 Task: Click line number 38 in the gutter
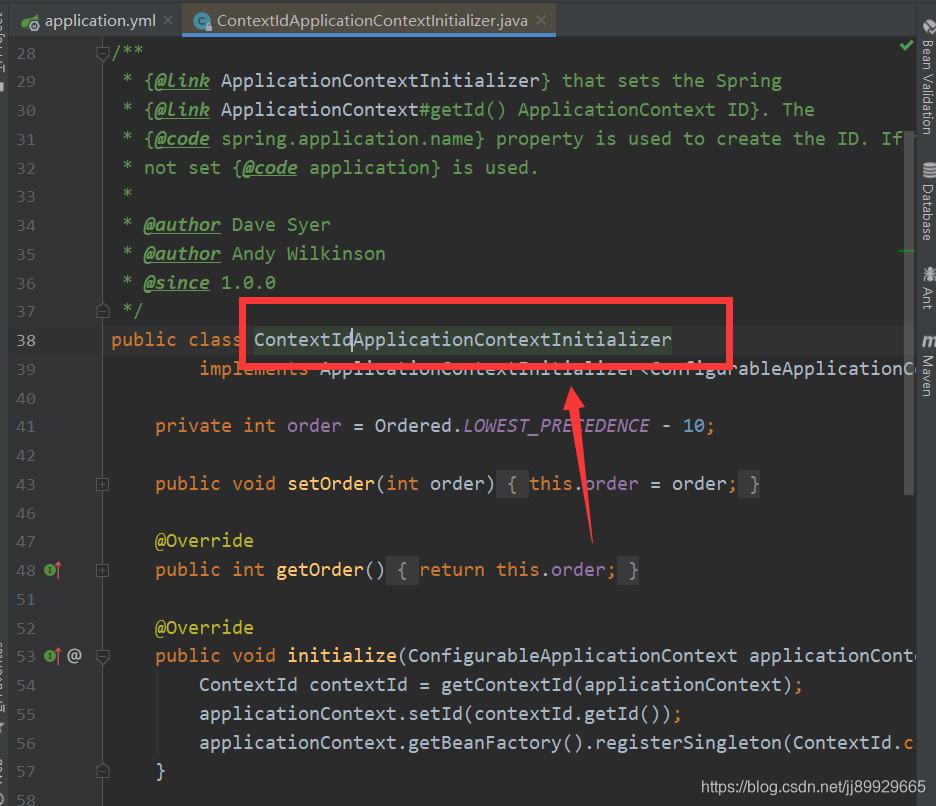point(26,340)
